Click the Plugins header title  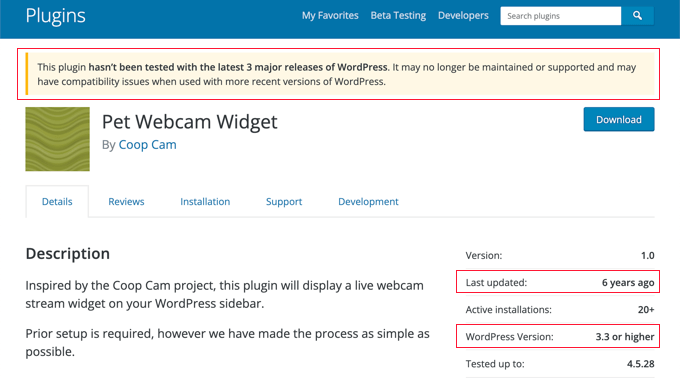(56, 16)
